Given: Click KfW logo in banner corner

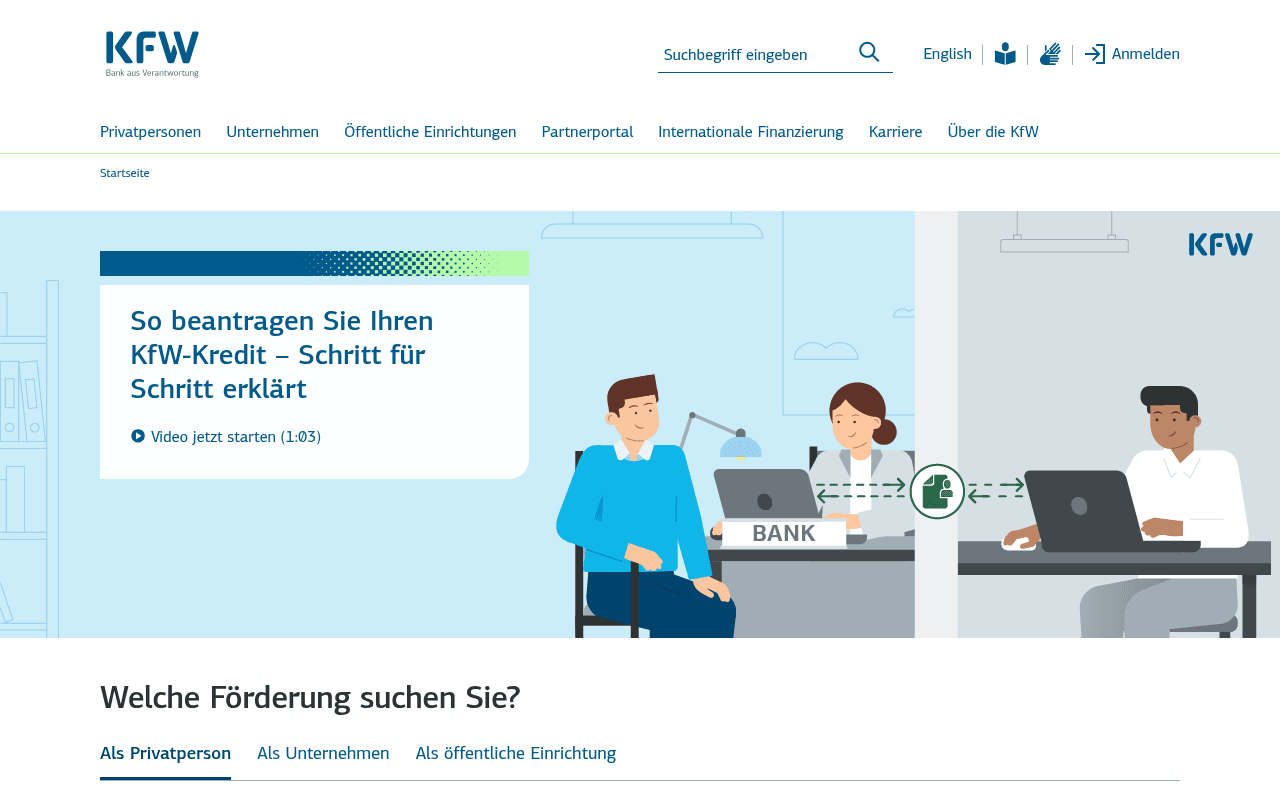Looking at the screenshot, I should tap(1220, 244).
